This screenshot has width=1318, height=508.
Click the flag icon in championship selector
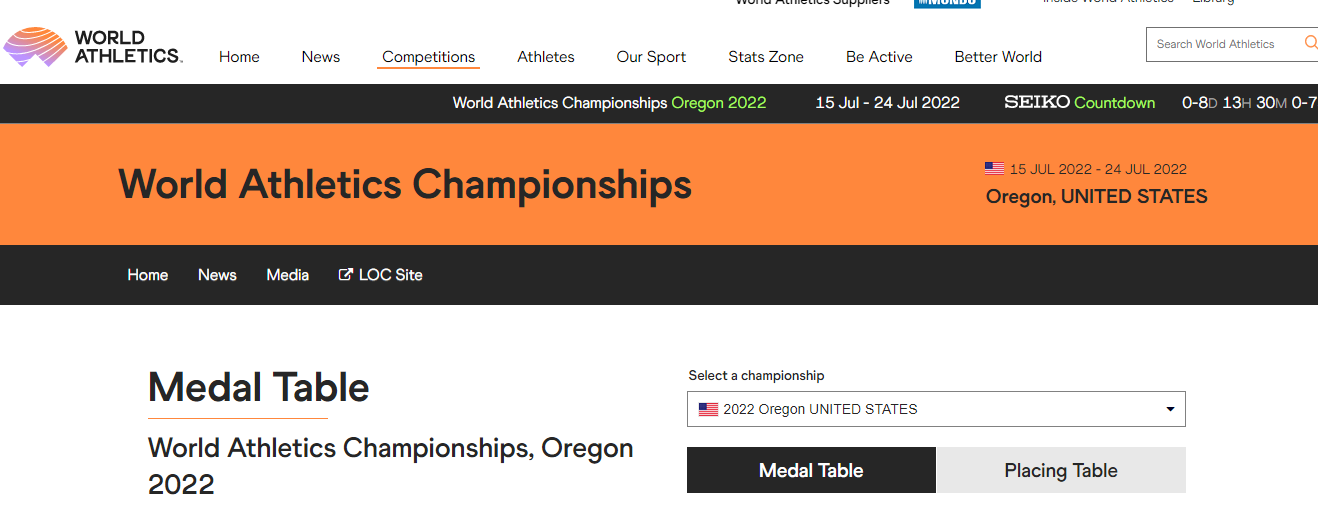[x=708, y=409]
